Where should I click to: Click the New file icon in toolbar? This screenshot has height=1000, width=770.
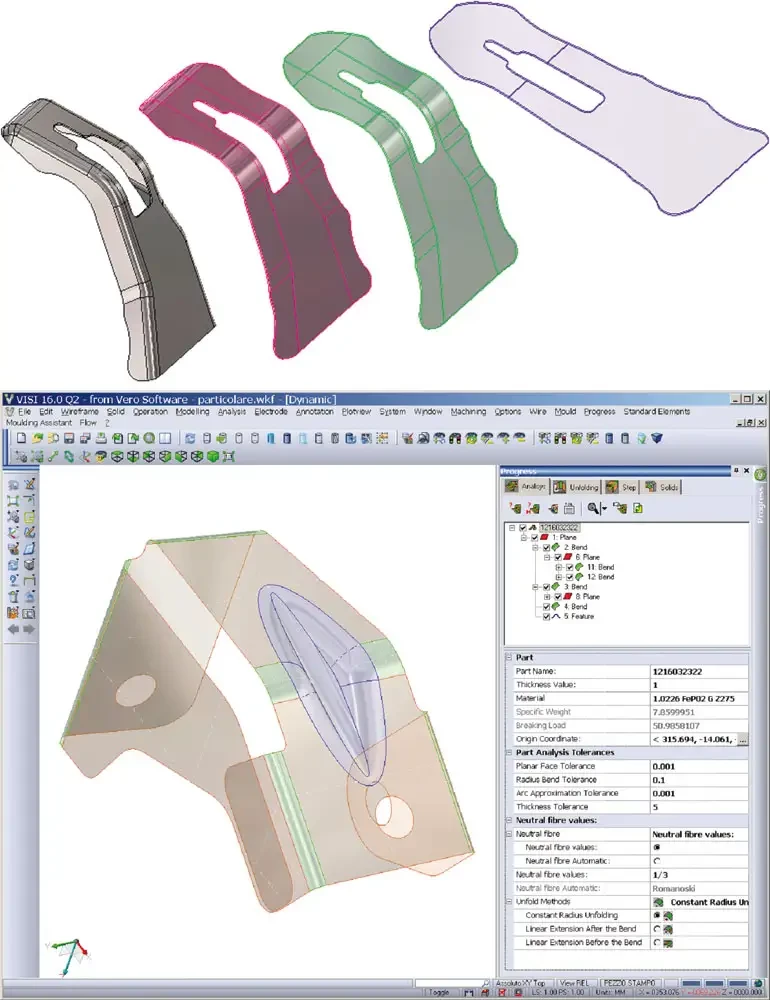21,438
